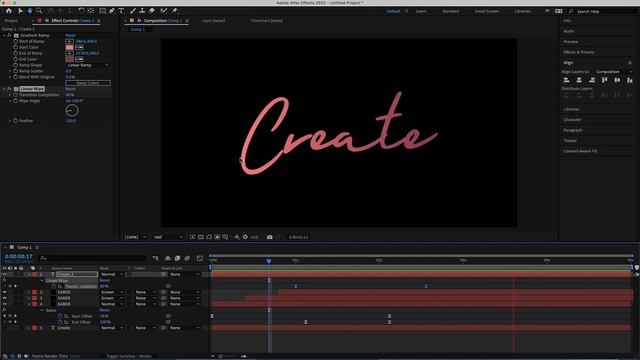
Task: Click Align Right icon in Align panel
Action: coord(592,80)
